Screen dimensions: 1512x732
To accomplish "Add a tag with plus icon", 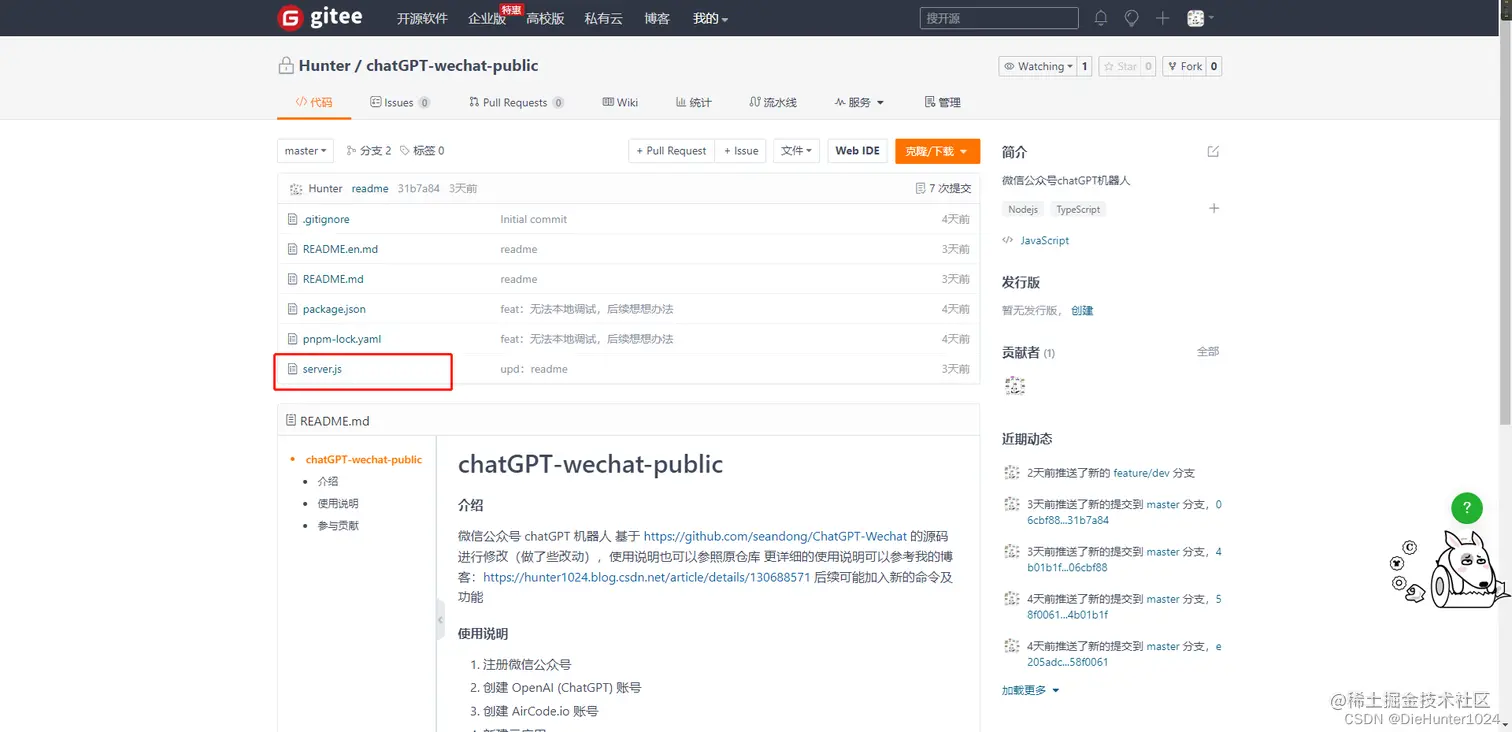I will tap(1214, 208).
